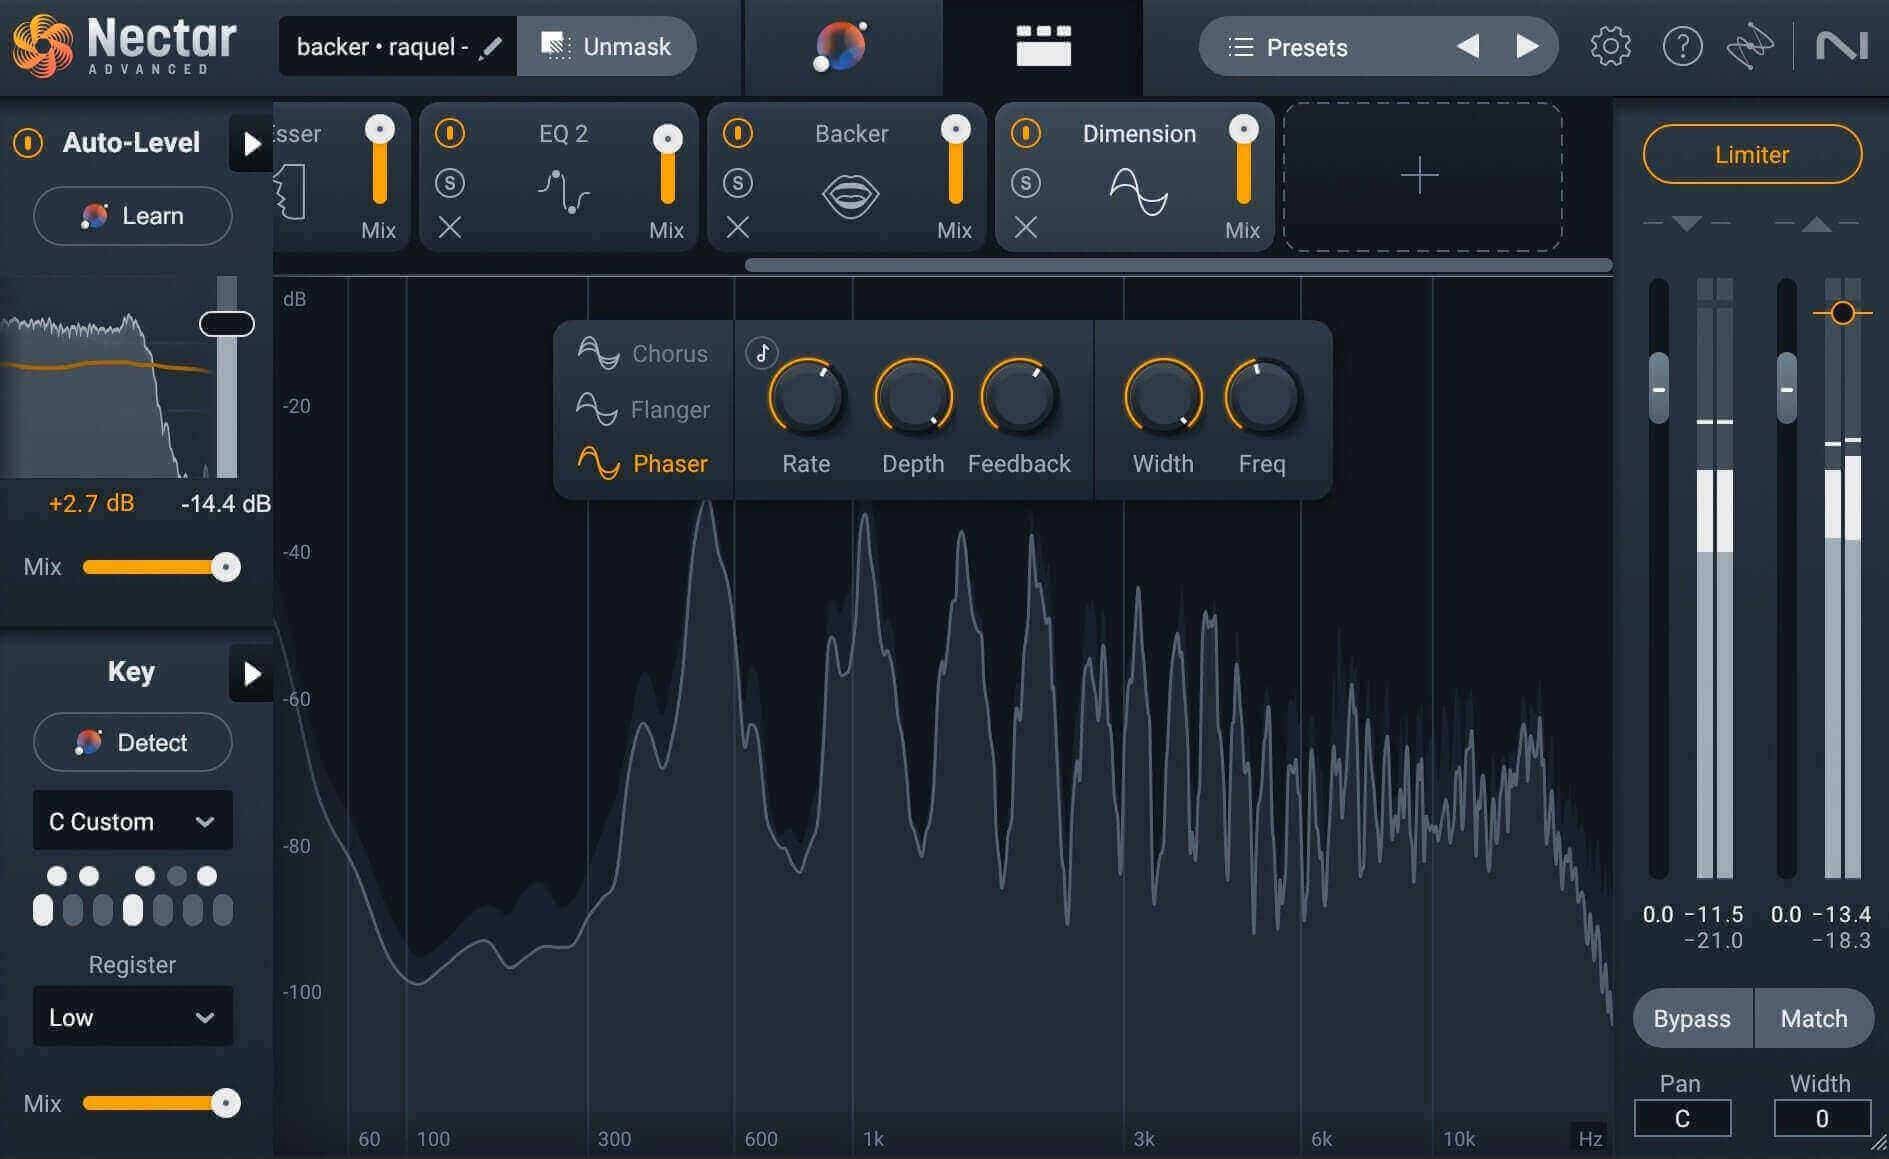Remove the EQ 2 module
This screenshot has width=1889, height=1159.
coord(450,228)
